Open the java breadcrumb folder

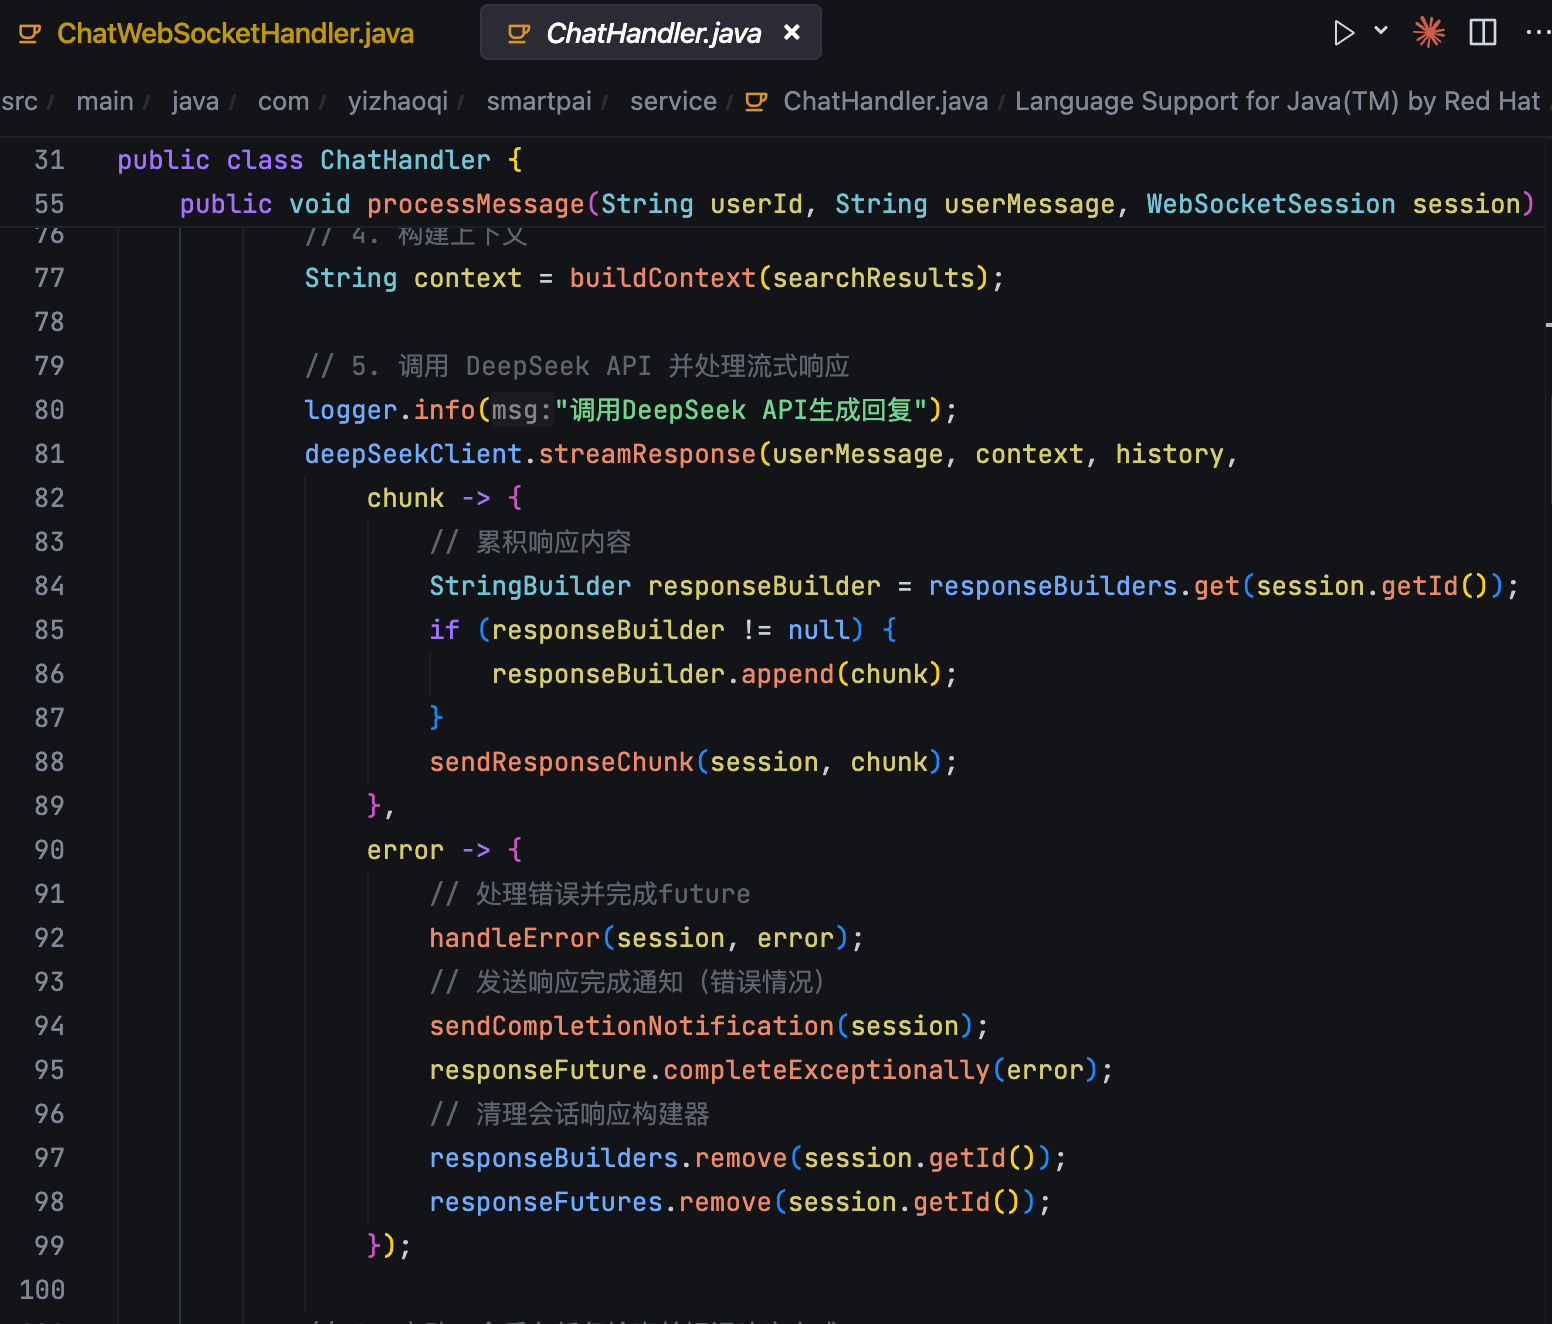click(195, 101)
